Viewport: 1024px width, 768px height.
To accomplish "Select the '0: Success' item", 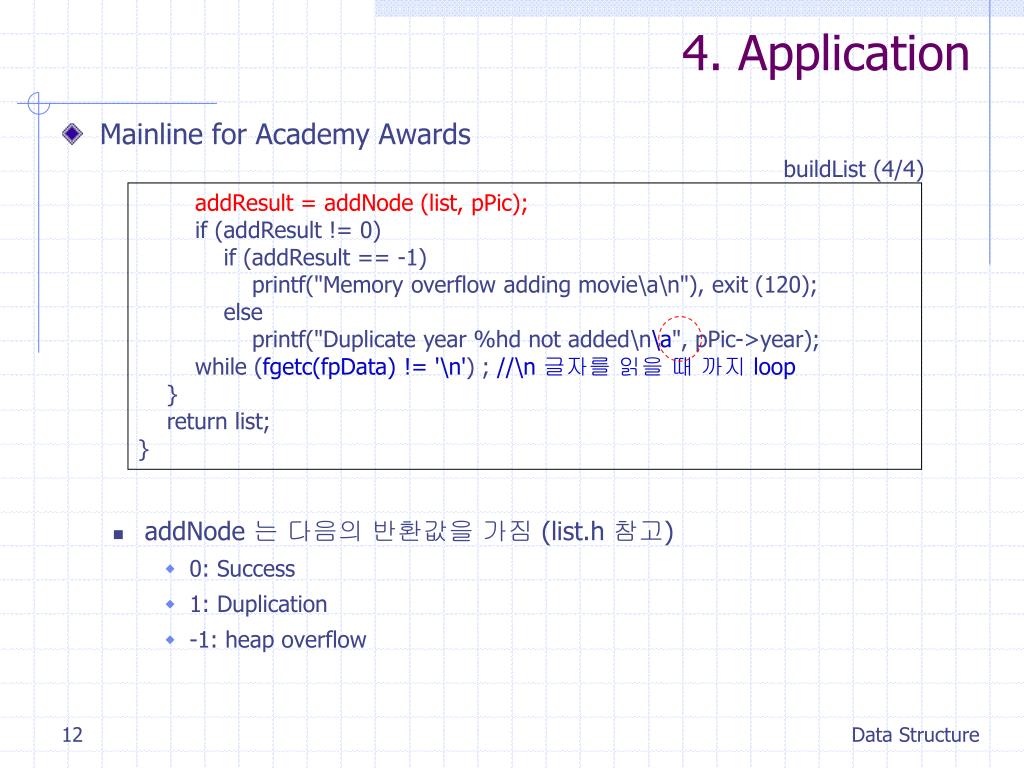I will click(242, 569).
